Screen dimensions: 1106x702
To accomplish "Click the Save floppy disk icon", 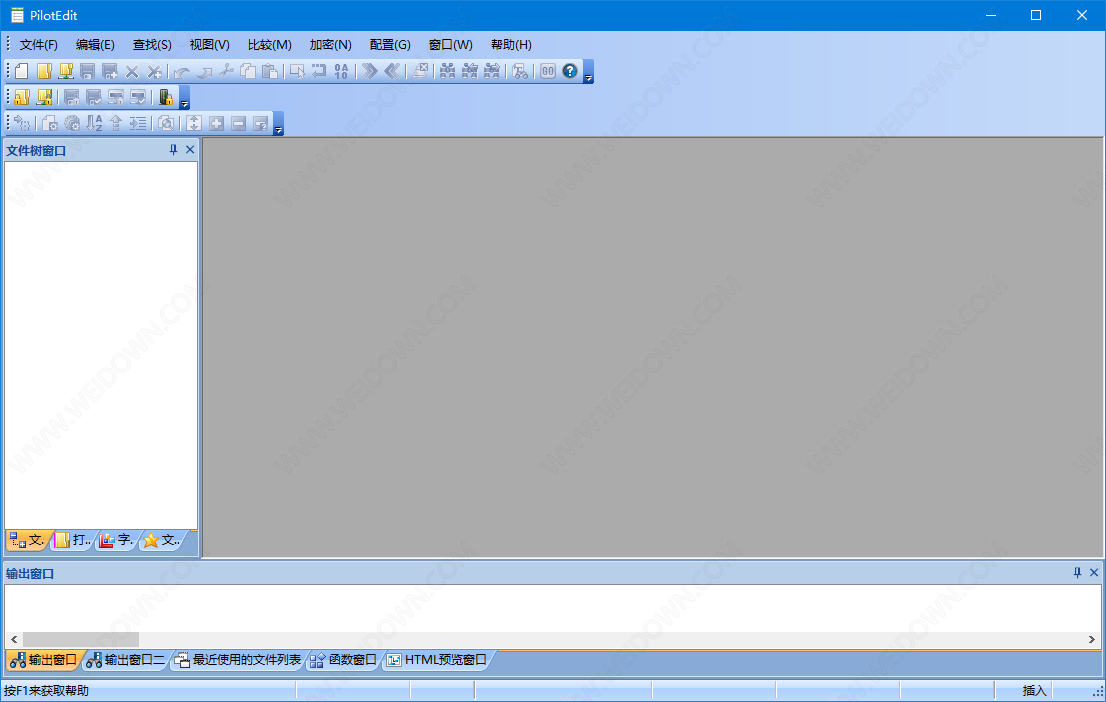I will (87, 71).
